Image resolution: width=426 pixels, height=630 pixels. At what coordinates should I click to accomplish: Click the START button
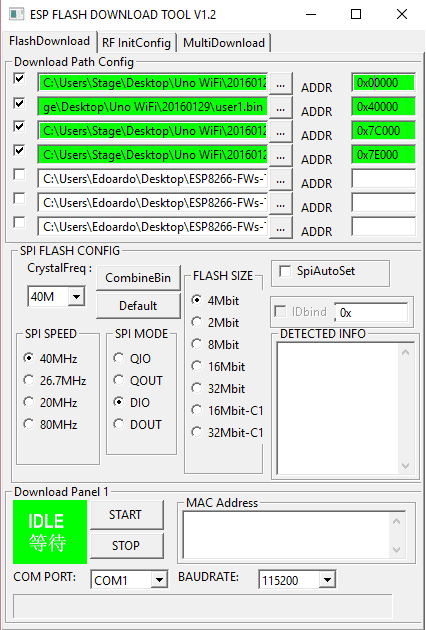[126, 515]
